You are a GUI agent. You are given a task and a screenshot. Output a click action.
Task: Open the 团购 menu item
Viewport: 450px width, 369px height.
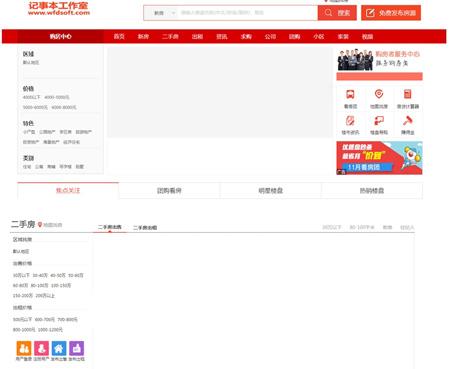pos(295,36)
